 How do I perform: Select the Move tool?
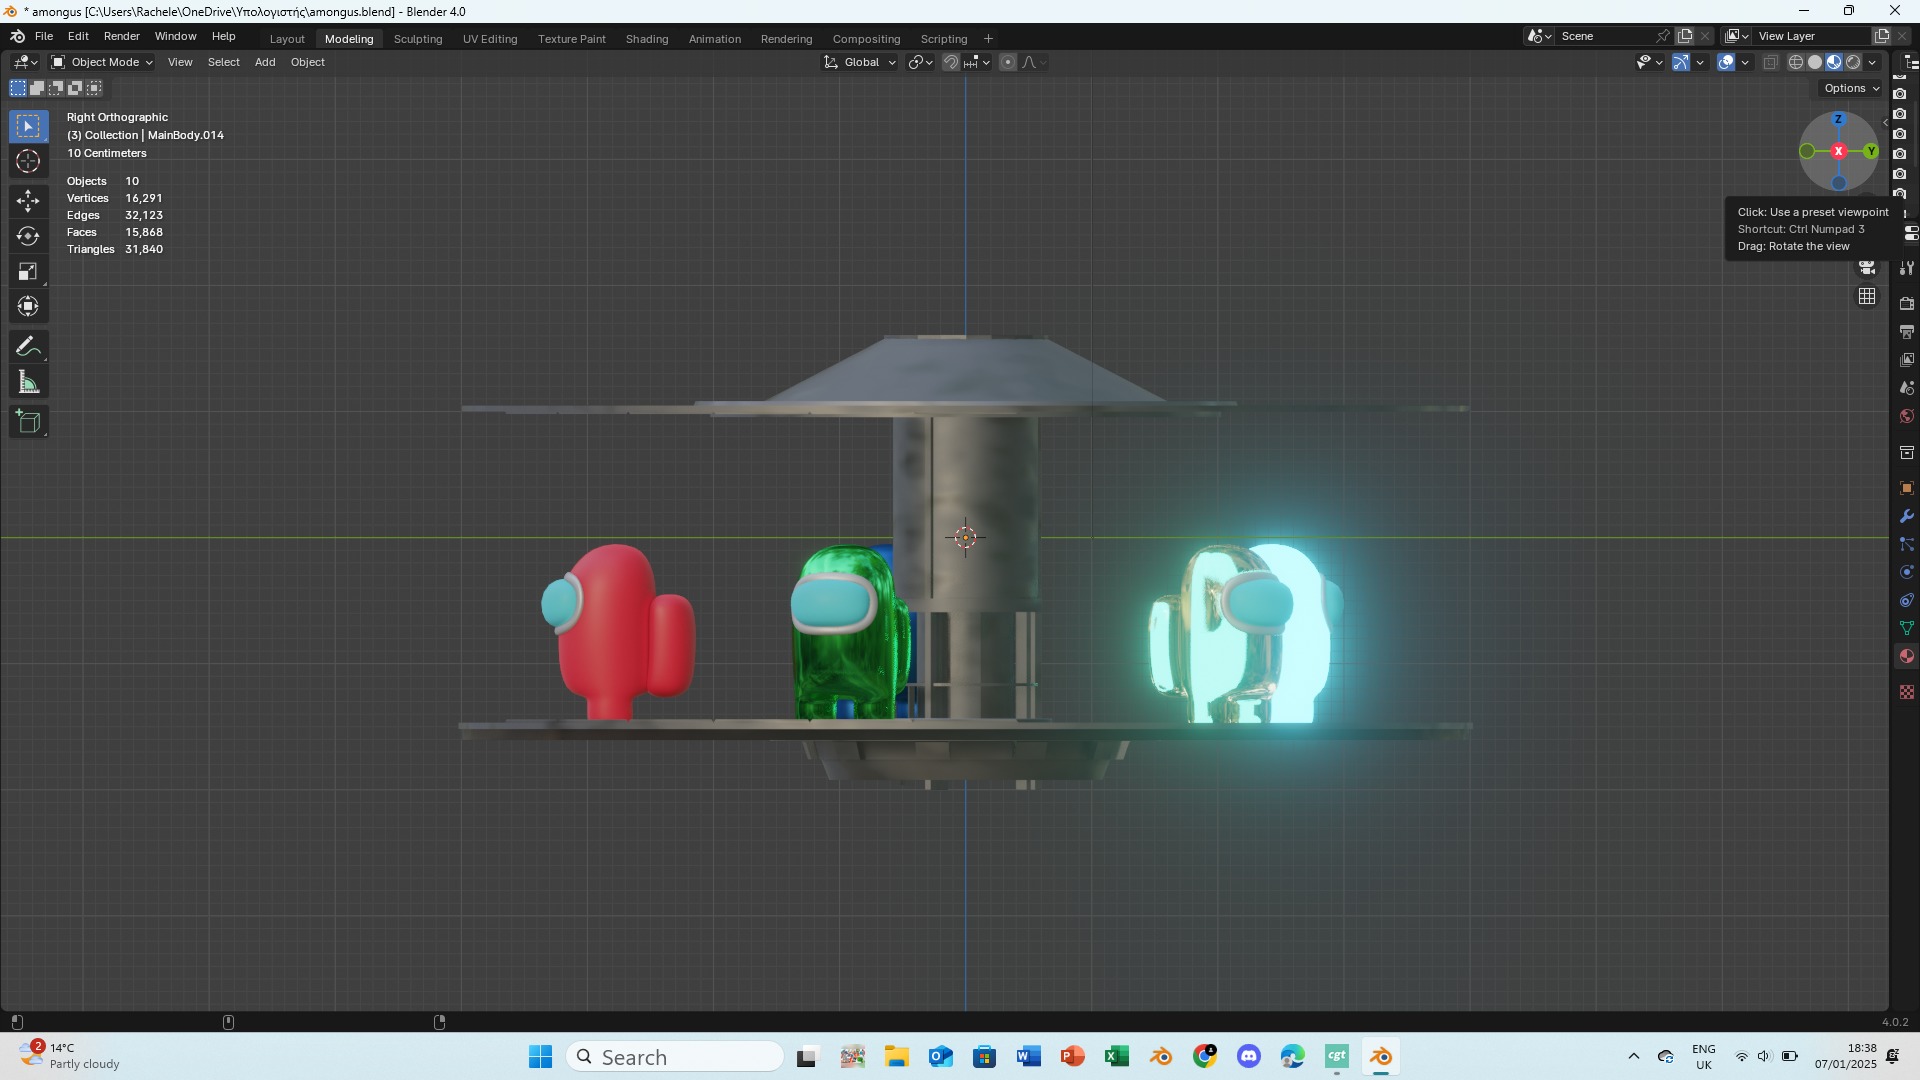coord(28,201)
